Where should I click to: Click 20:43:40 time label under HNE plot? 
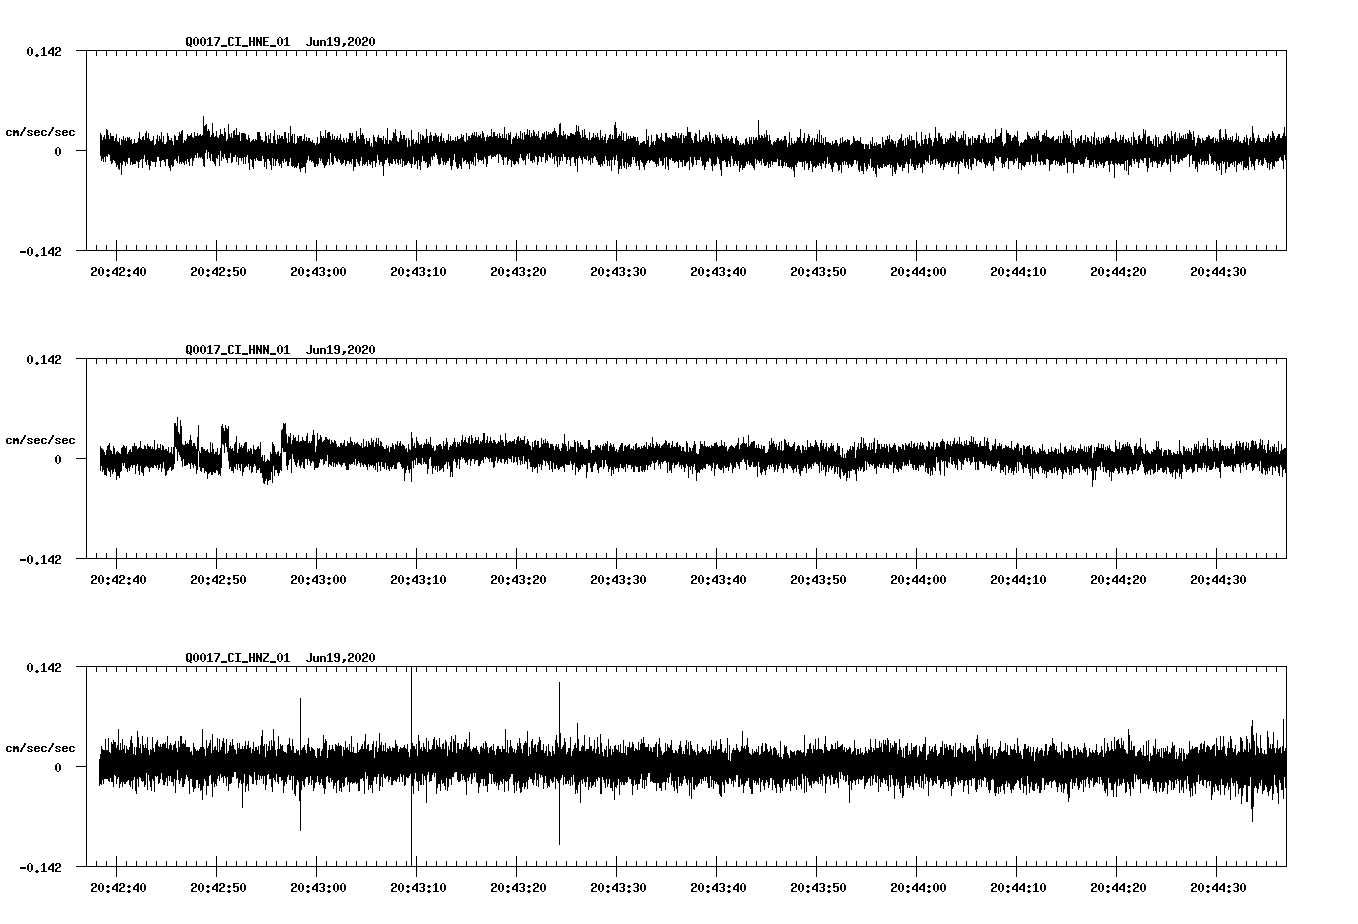[718, 272]
